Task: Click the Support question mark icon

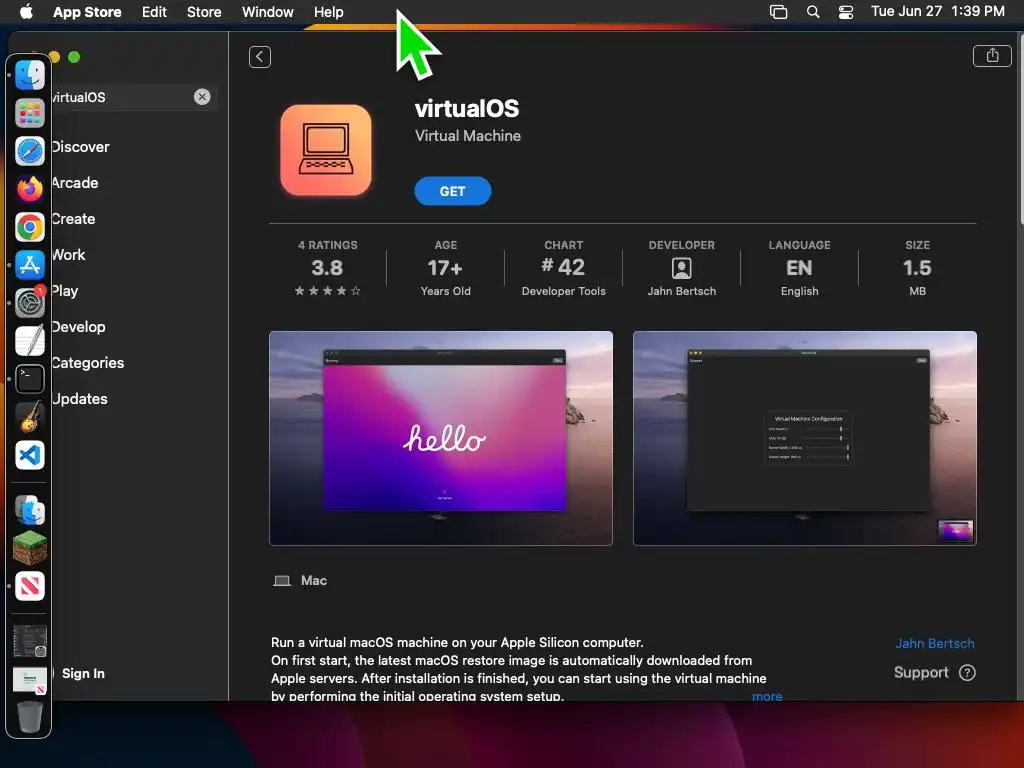Action: click(967, 673)
